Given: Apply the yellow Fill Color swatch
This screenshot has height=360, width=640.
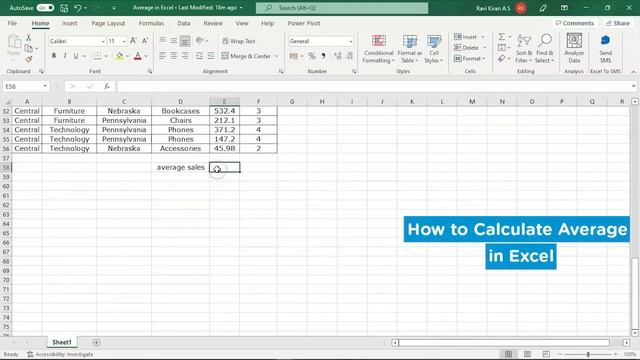Looking at the screenshot, I should 119,56.
